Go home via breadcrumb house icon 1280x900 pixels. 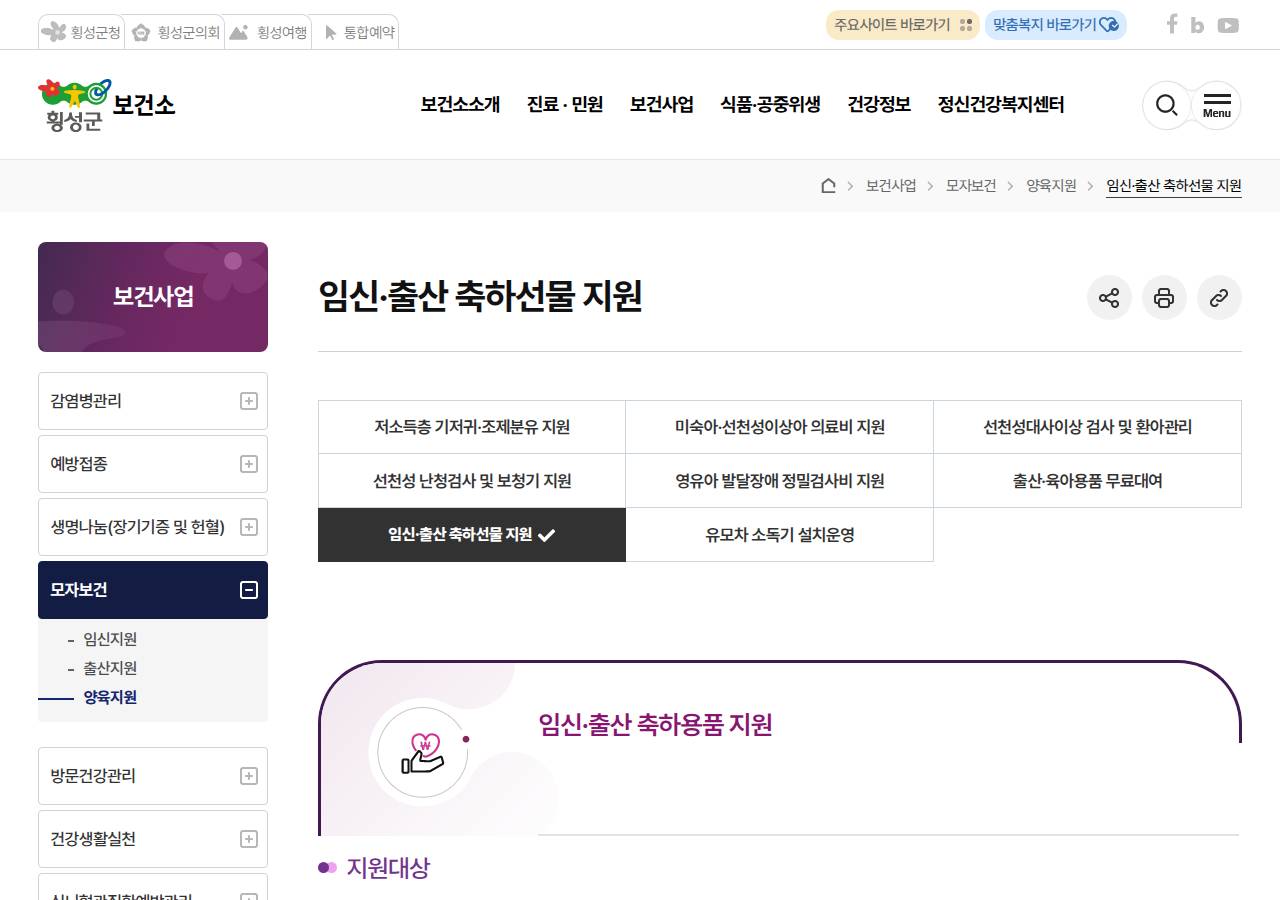point(828,185)
